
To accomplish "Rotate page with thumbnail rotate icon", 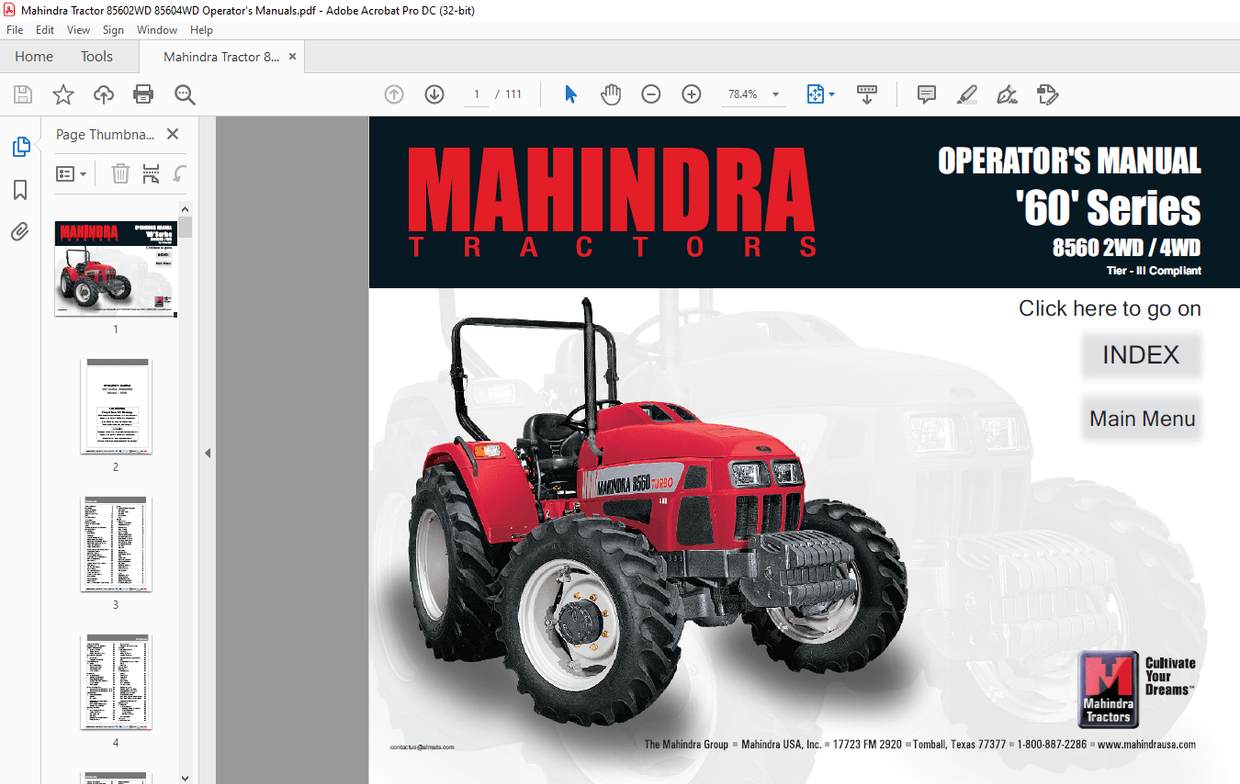I will 180,173.
